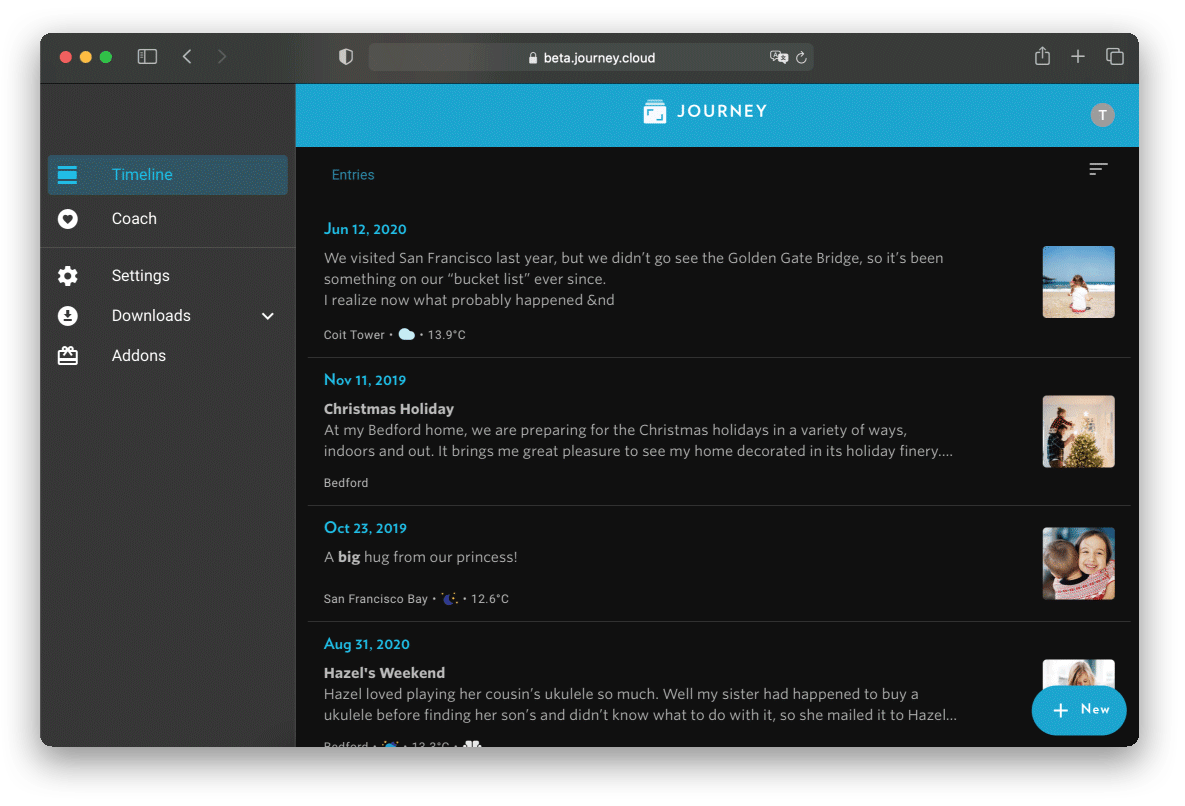Viewport: 1185px width, 806px height.
Task: Open the San Francisco entry text starting We visited
Action: tap(633, 279)
